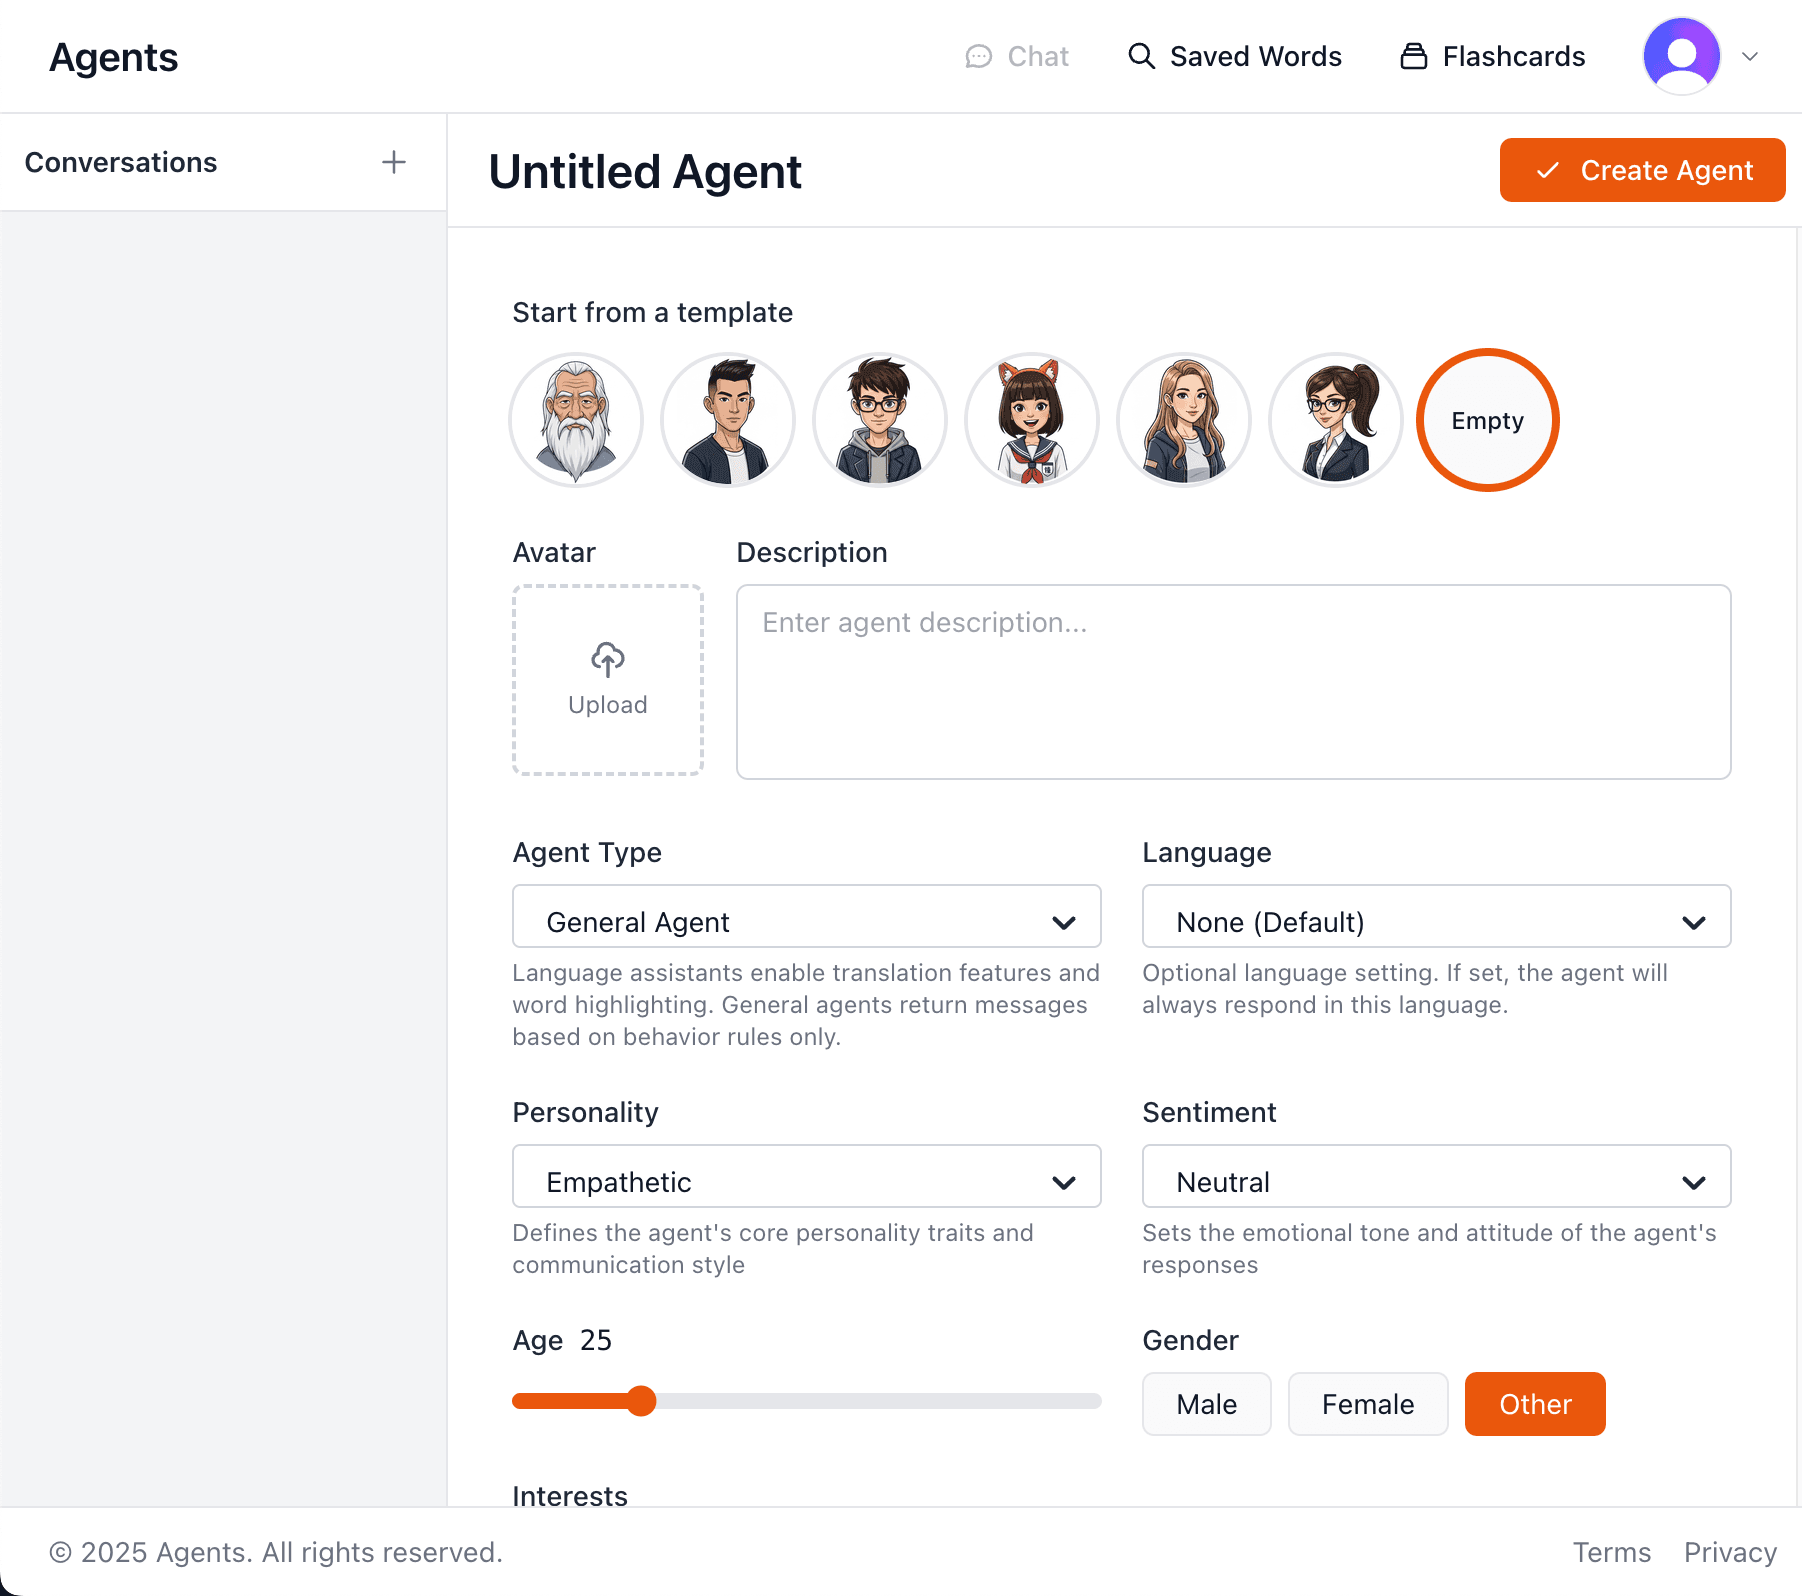The image size is (1802, 1596).
Task: Choose the Empty template circle
Action: [x=1487, y=420]
